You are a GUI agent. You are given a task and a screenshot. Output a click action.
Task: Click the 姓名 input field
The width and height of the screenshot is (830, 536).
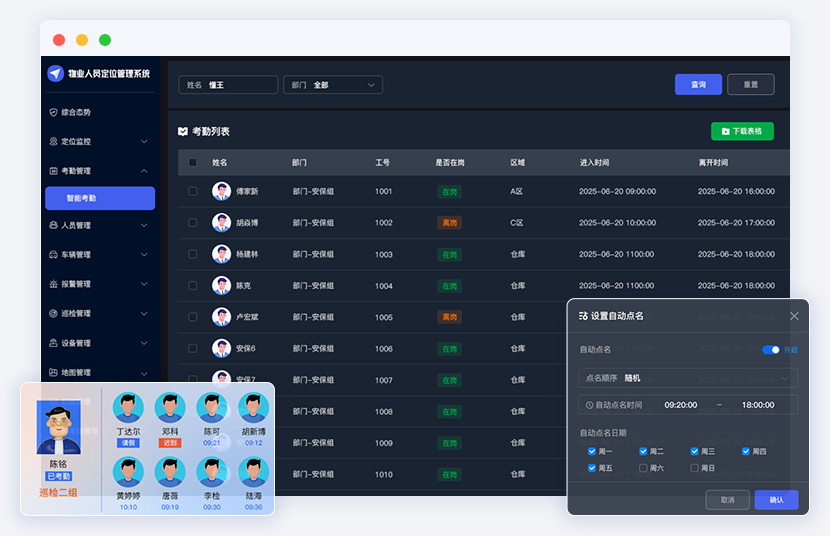tap(240, 85)
